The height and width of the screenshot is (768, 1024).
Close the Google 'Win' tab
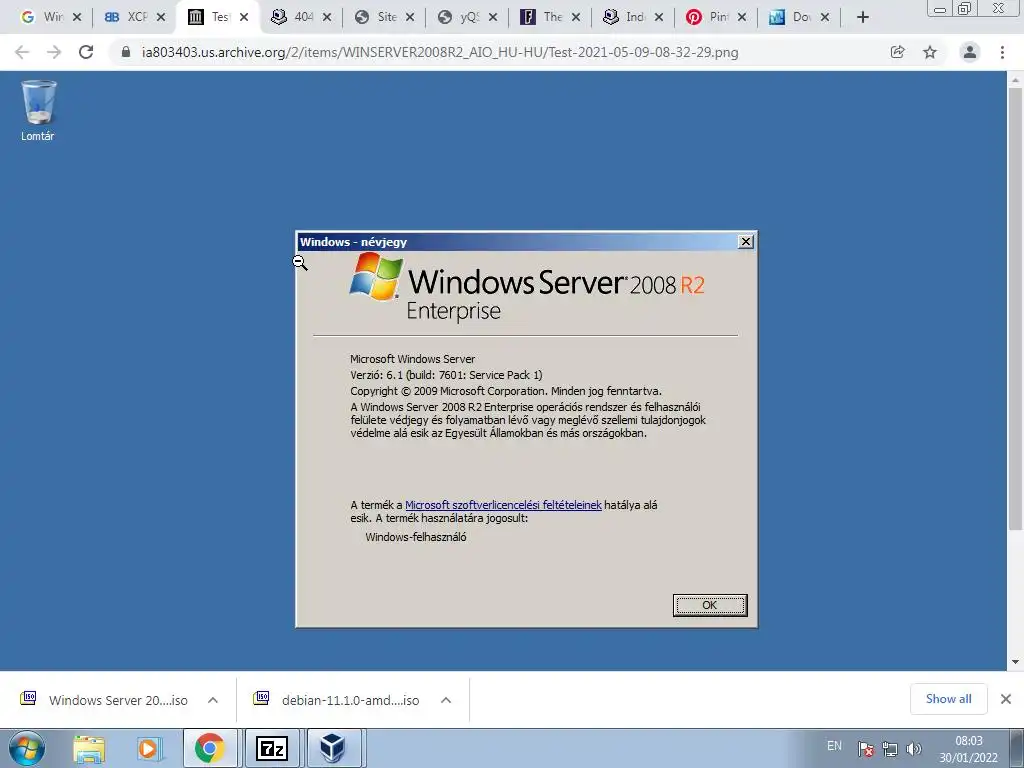[x=77, y=18]
